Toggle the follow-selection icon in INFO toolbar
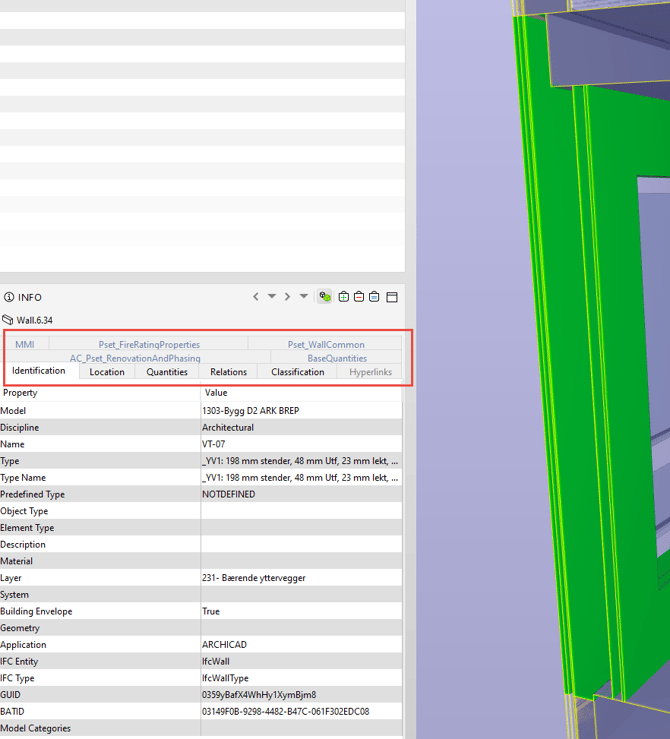The image size is (670, 739). (x=325, y=296)
